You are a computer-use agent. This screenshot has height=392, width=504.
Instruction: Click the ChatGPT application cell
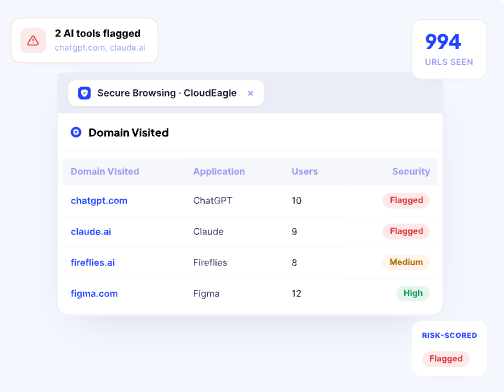pyautogui.click(x=213, y=201)
